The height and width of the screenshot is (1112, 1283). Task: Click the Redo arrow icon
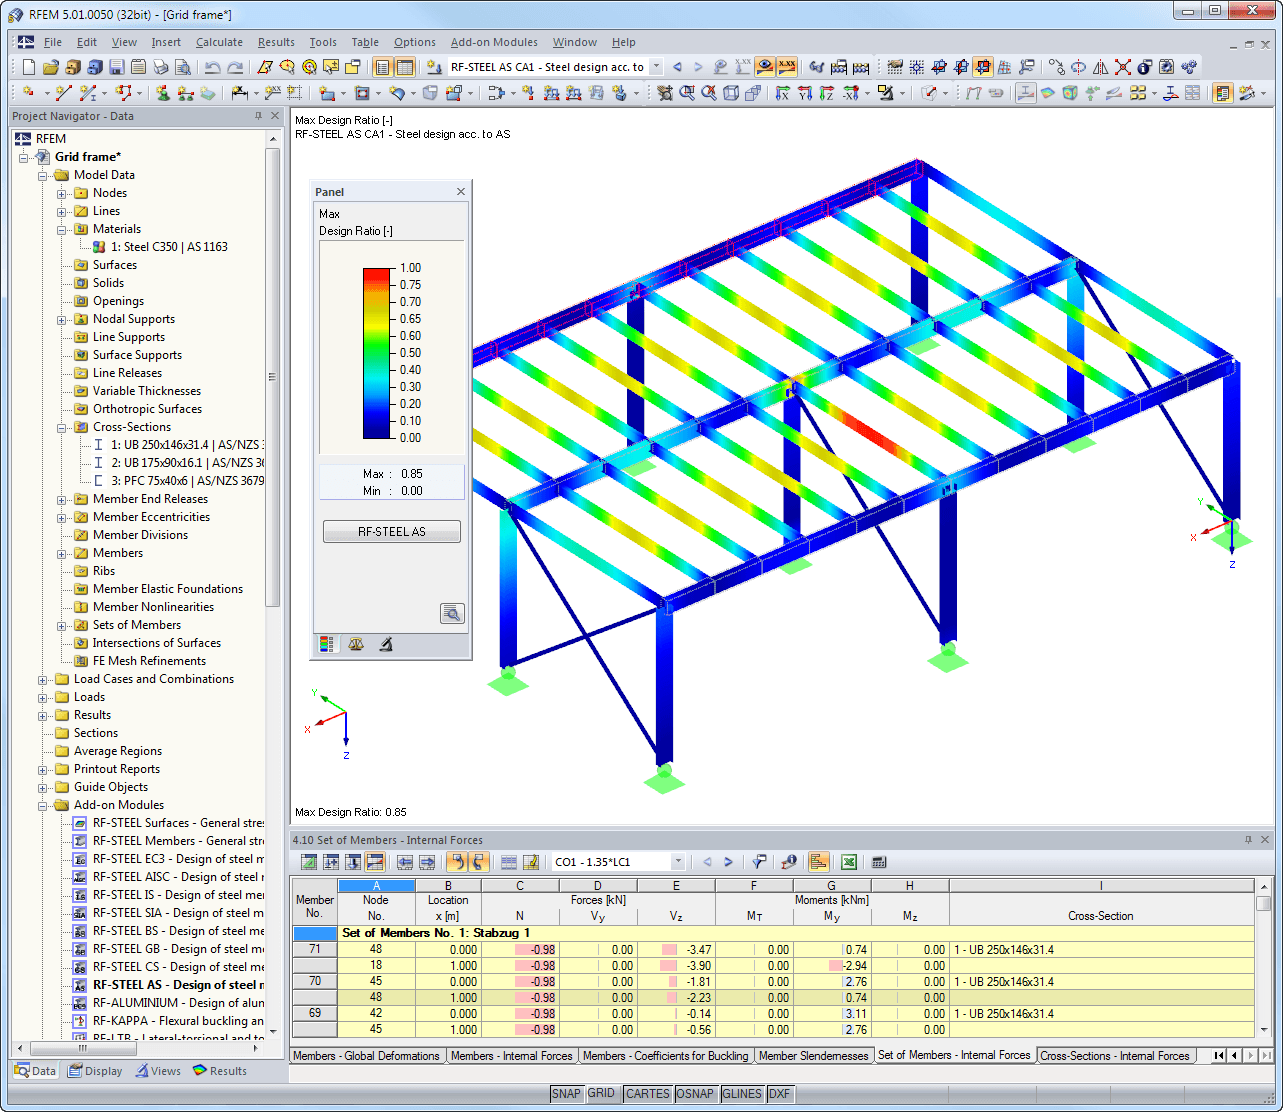click(235, 67)
